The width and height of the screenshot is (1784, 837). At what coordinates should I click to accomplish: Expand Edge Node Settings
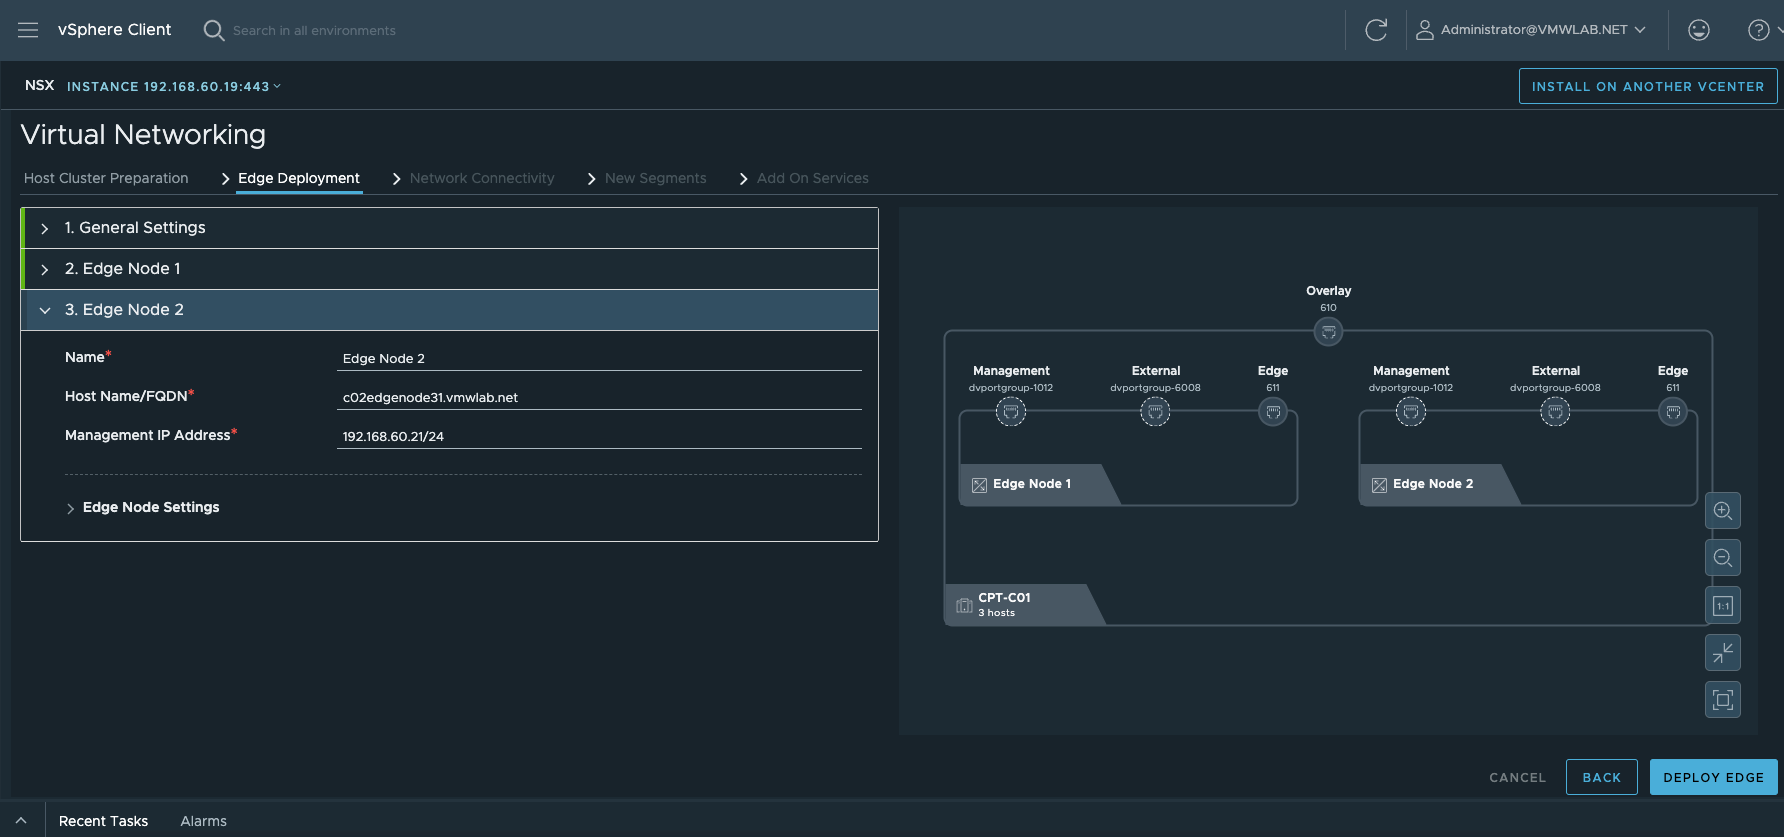tap(143, 508)
